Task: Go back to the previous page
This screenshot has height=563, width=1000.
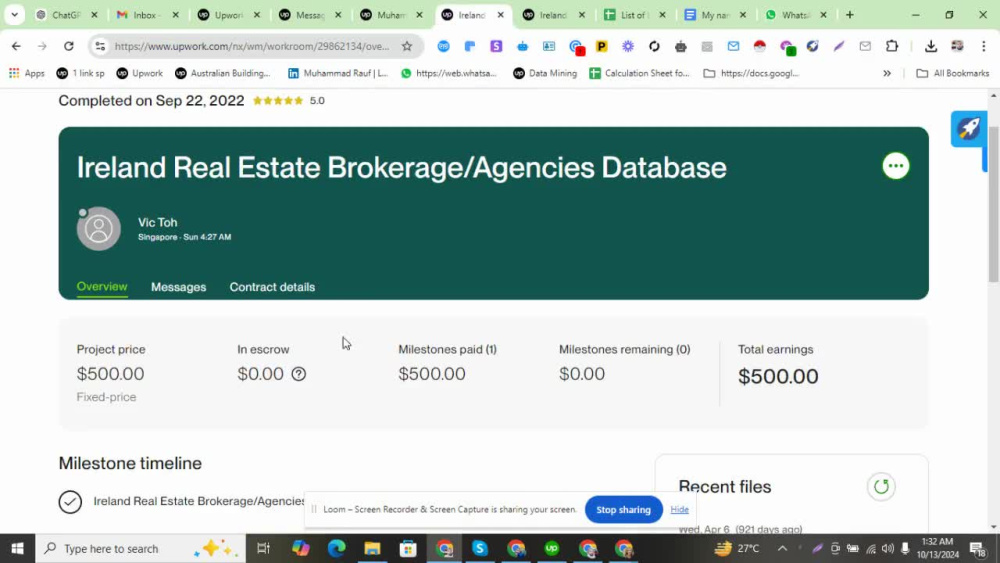Action: coord(16,46)
